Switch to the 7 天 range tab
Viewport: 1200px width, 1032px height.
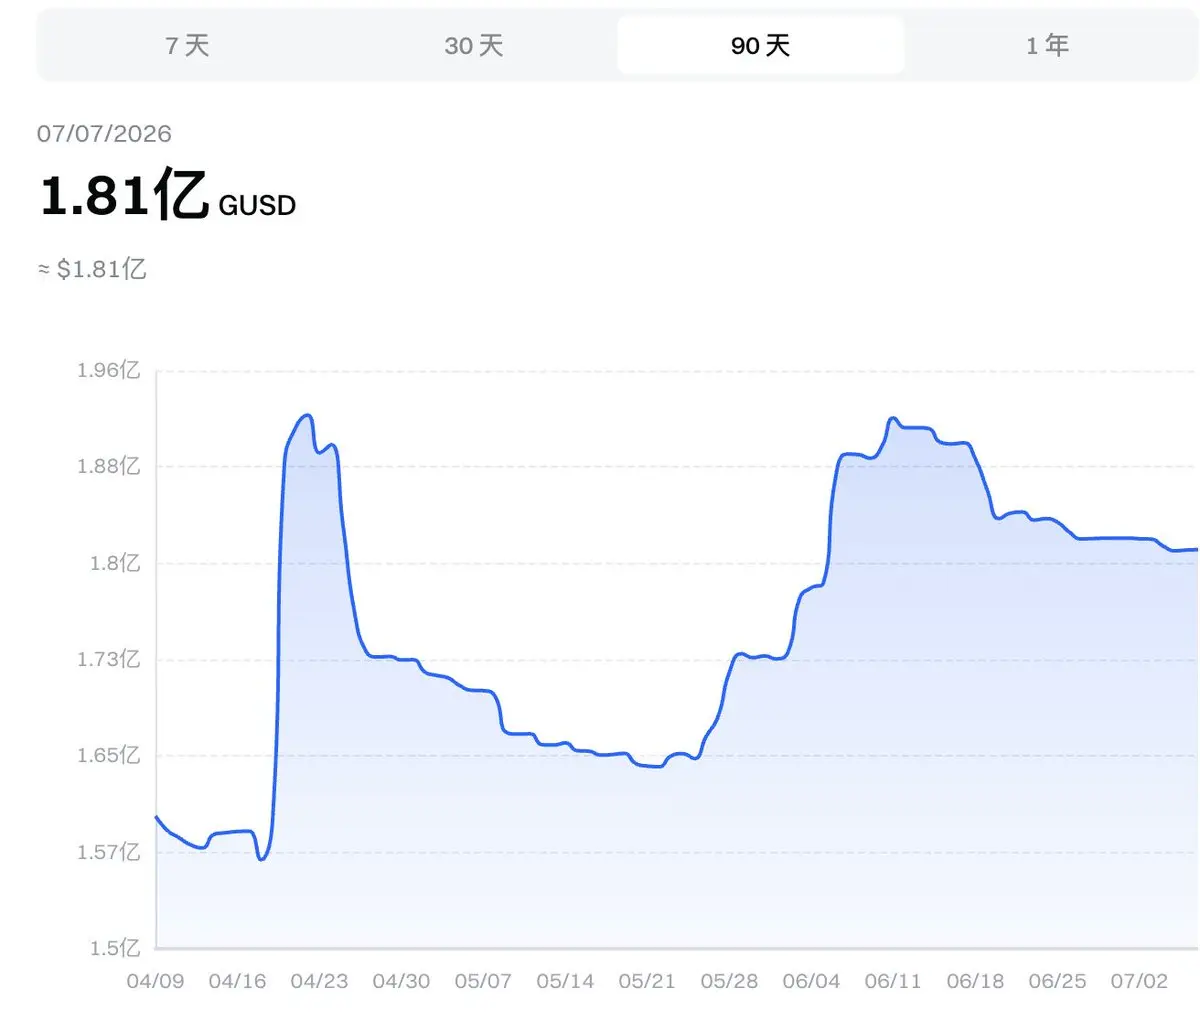(187, 45)
